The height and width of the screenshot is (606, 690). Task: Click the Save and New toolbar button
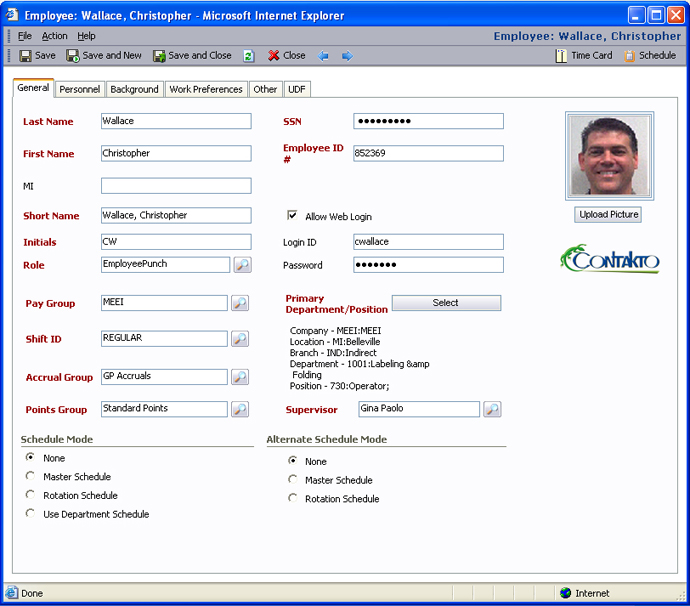click(104, 56)
